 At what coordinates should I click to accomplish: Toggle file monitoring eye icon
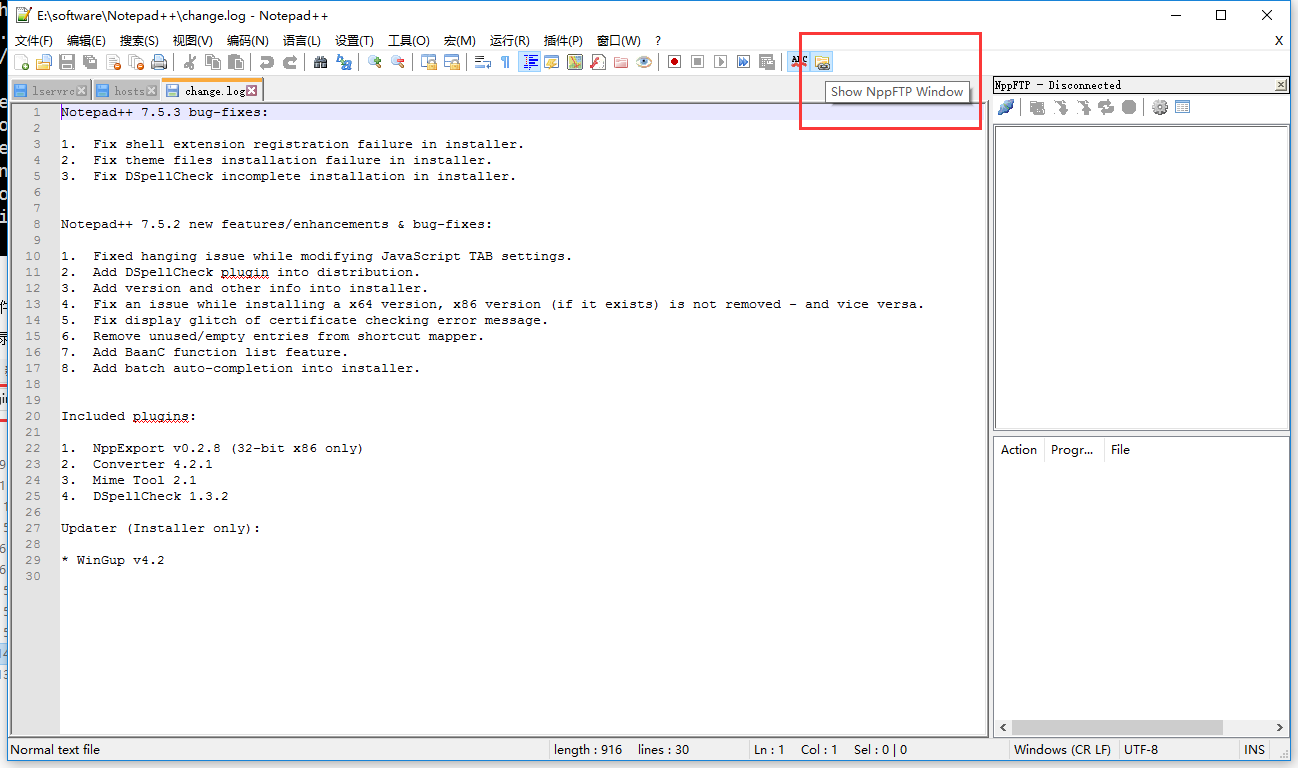[x=644, y=62]
